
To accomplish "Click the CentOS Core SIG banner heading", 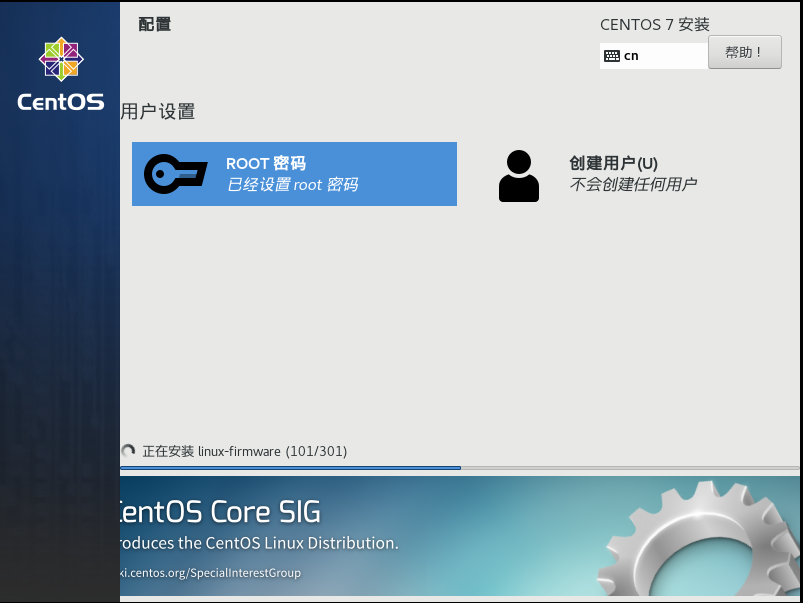I will pos(220,512).
